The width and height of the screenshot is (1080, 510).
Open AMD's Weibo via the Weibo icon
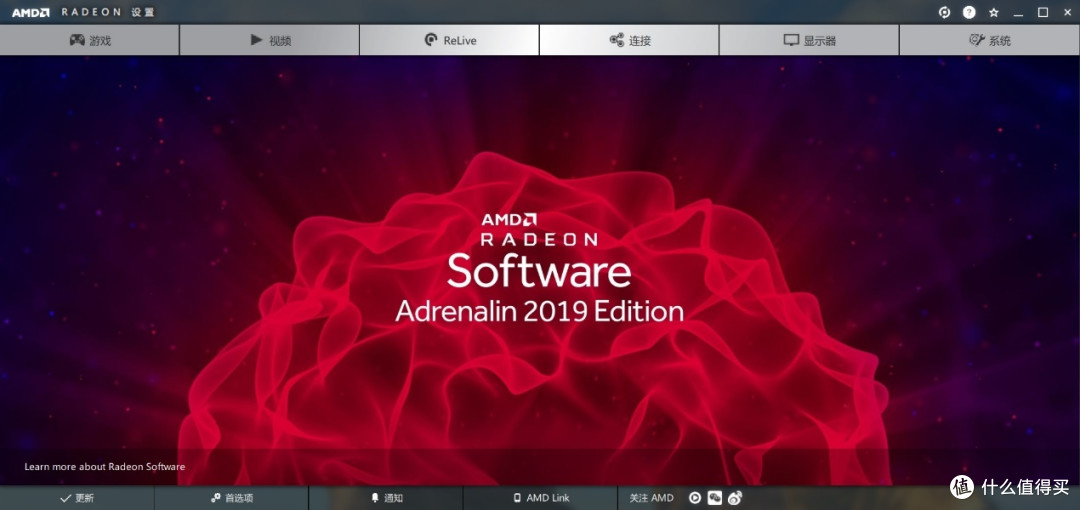coord(736,498)
